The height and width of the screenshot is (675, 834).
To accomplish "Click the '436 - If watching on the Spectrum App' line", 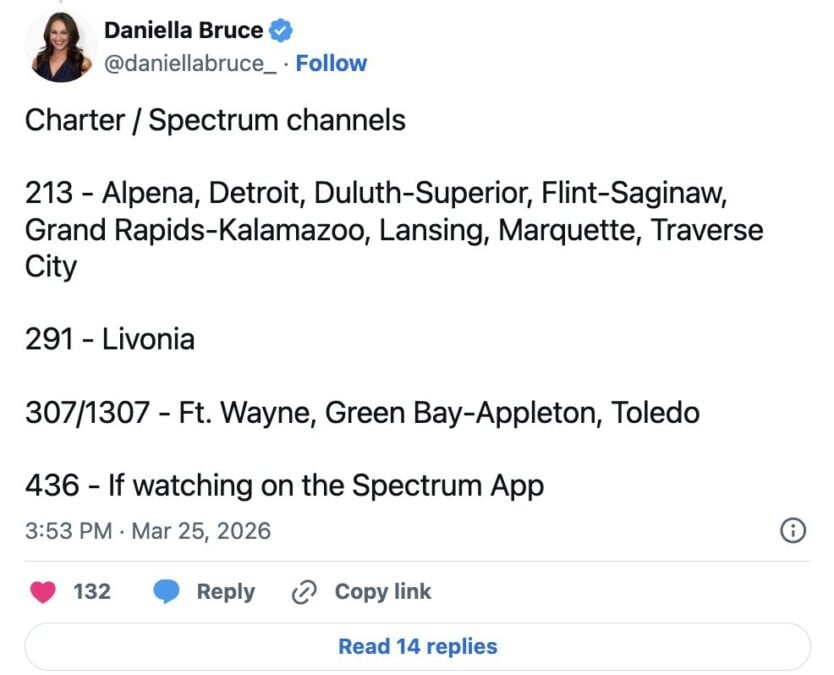I will pyautogui.click(x=285, y=486).
